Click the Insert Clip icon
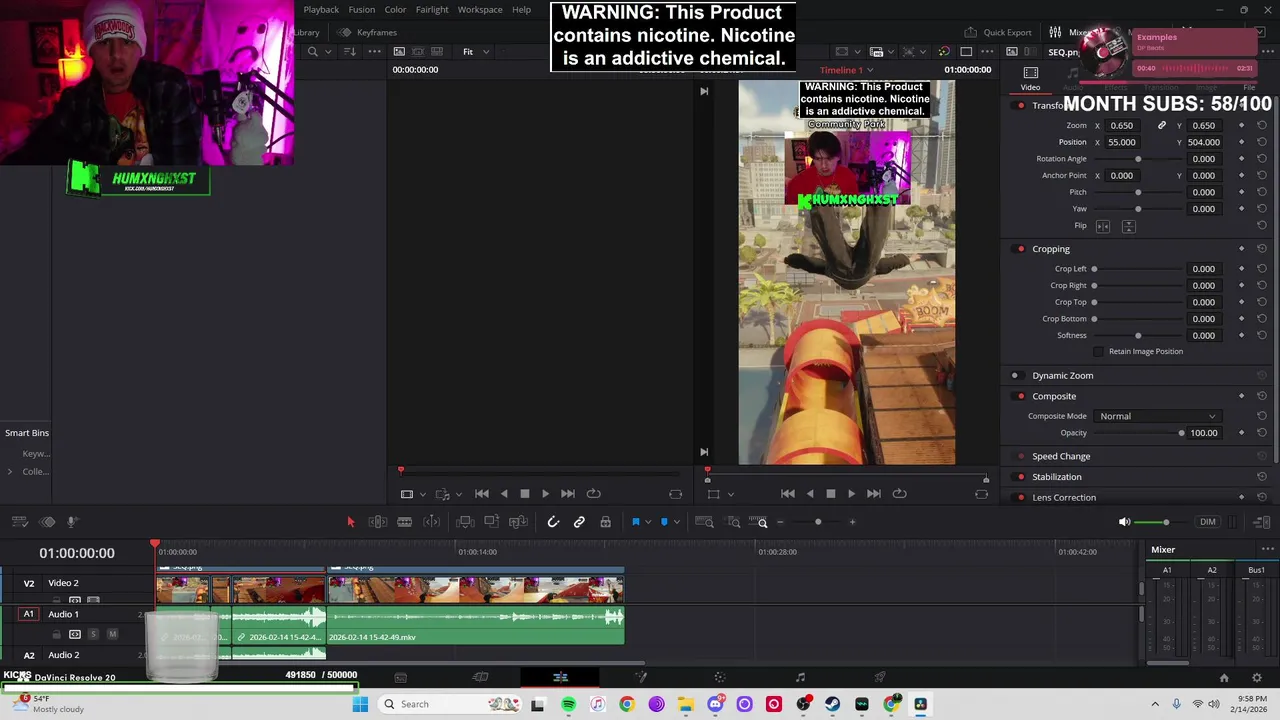The height and width of the screenshot is (720, 1280). [465, 522]
